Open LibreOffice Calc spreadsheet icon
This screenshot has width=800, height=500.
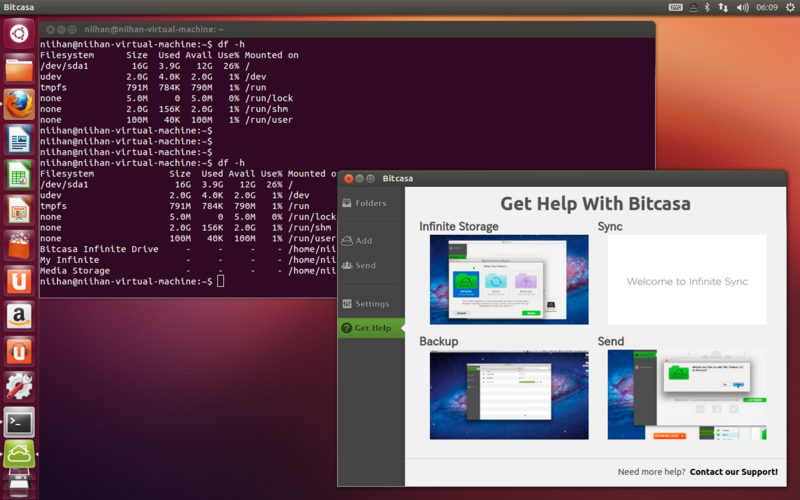(19, 175)
